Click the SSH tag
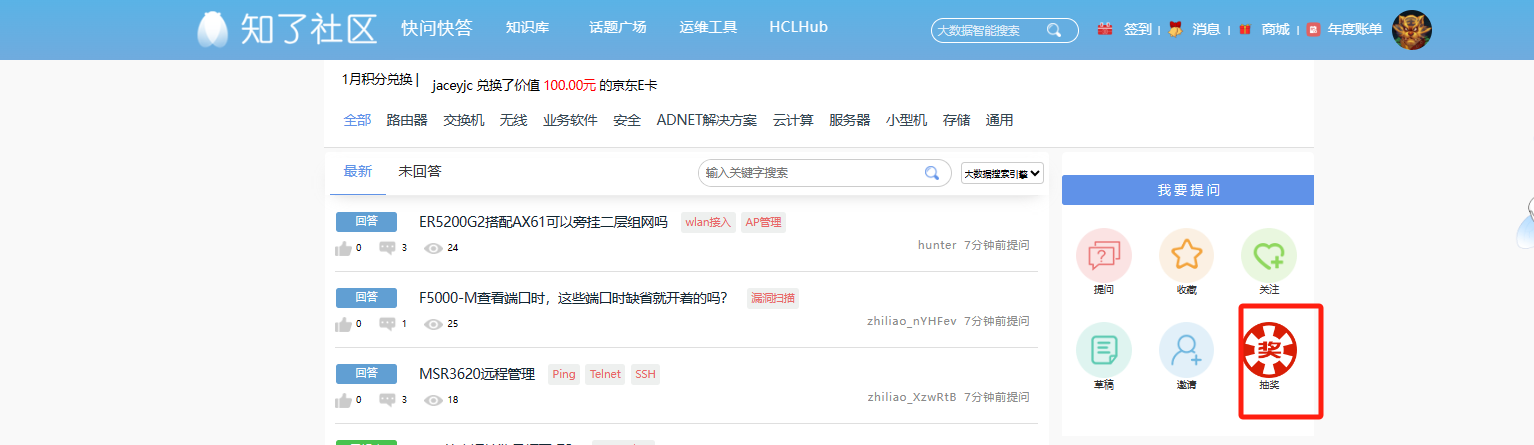Viewport: 1534px width, 445px height. tap(646, 374)
